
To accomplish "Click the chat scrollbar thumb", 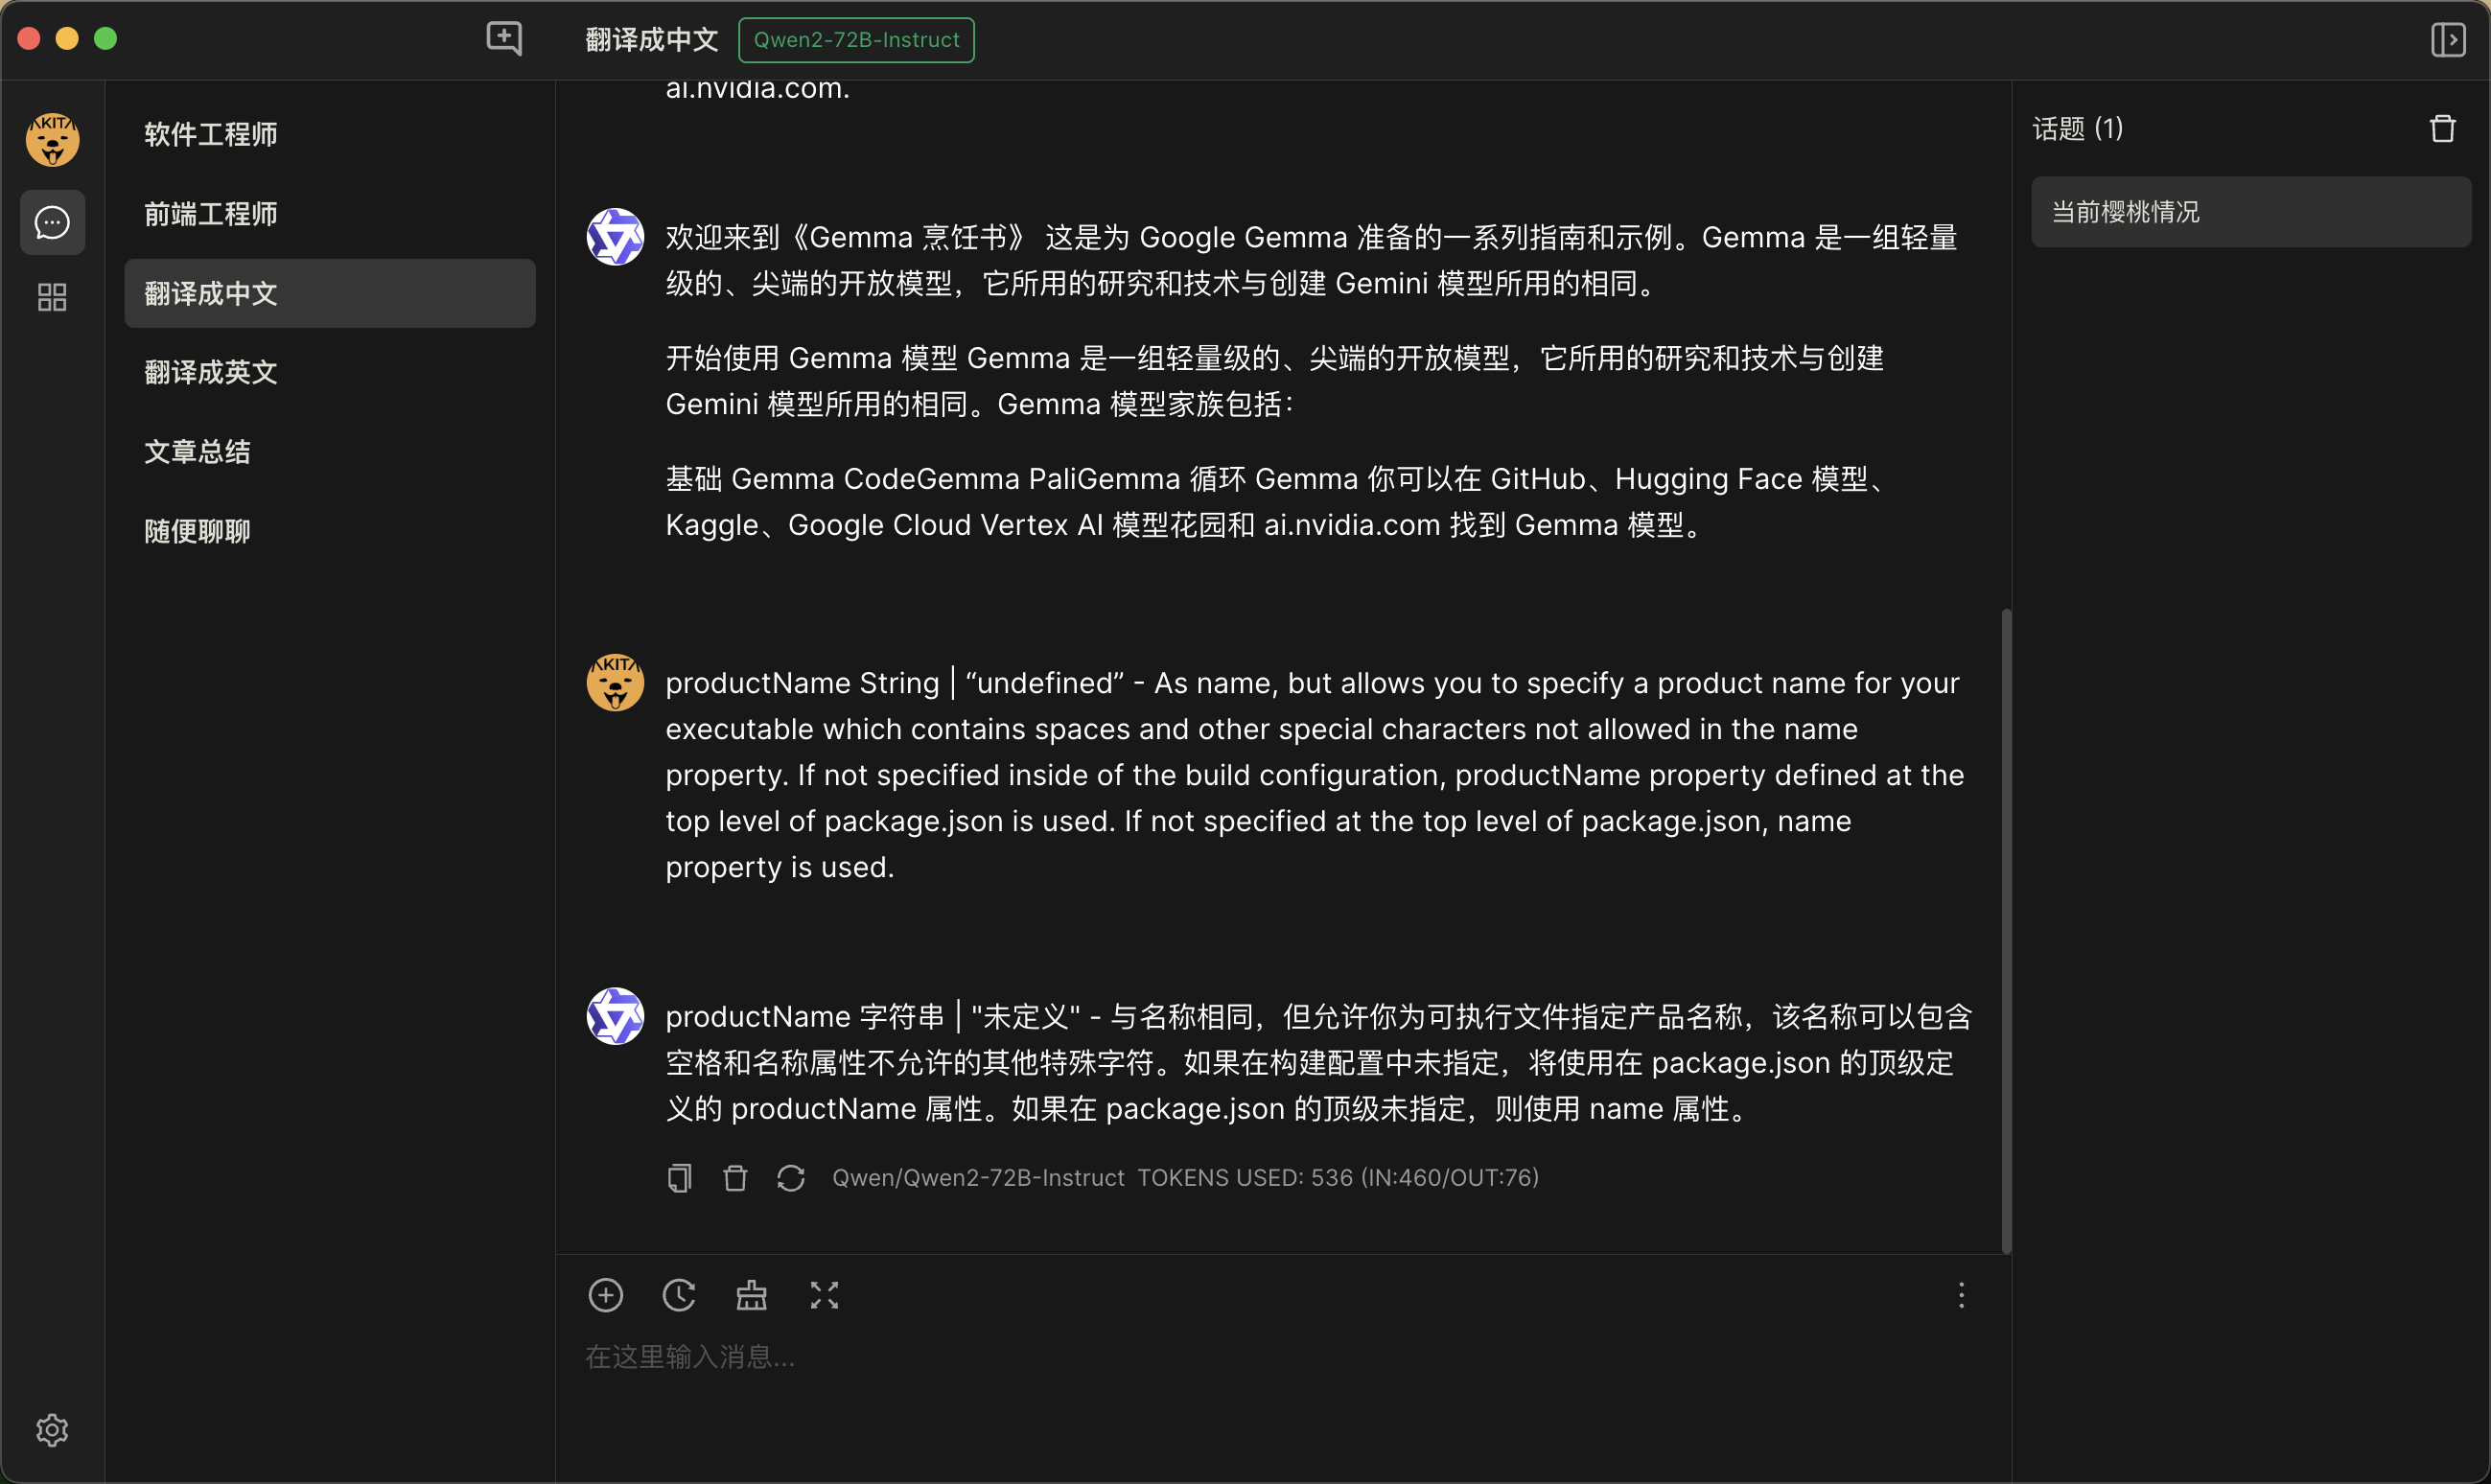I will click(x=2005, y=930).
